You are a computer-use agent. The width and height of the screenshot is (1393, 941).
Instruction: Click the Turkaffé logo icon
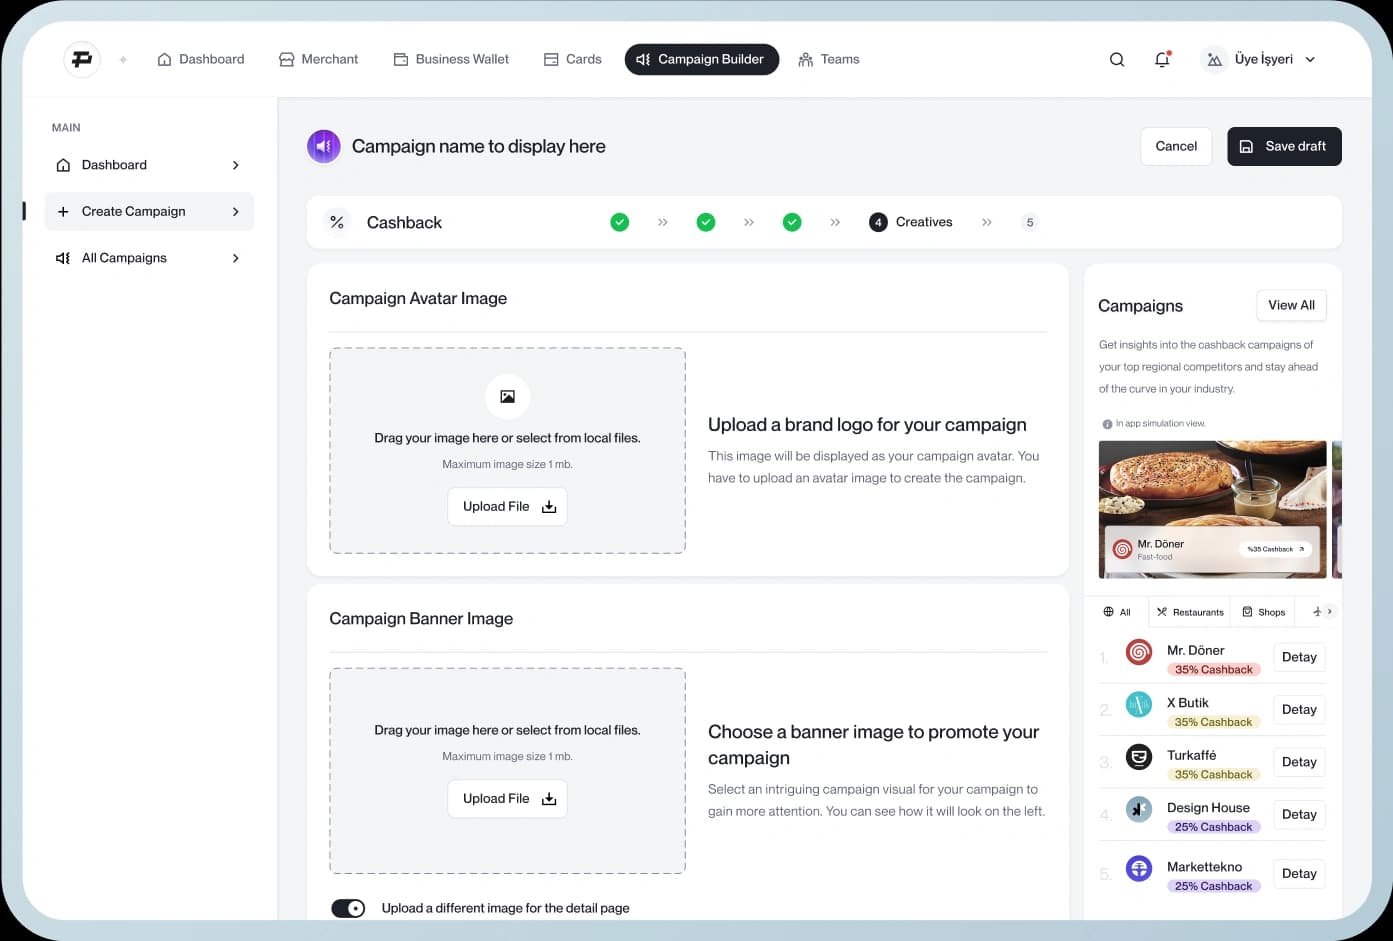pos(1138,757)
